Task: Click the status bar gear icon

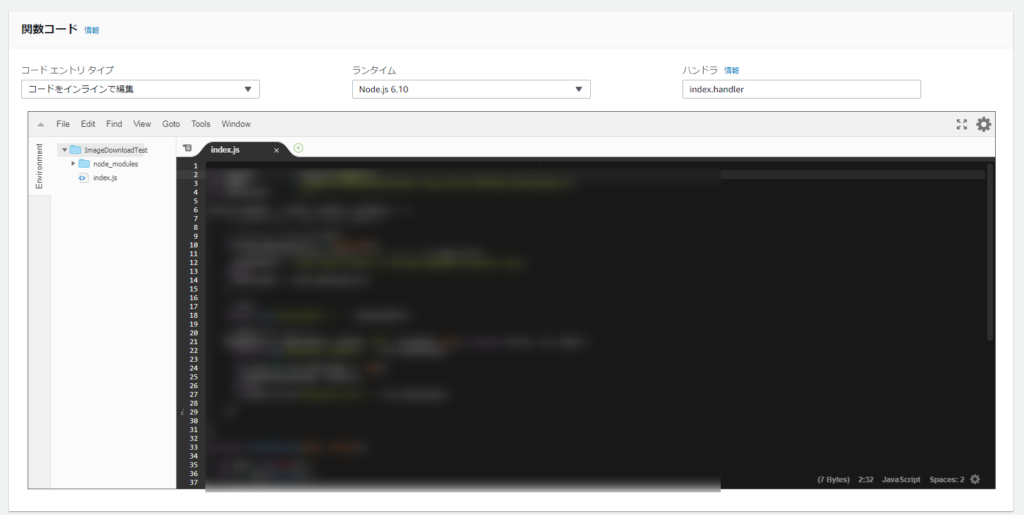Action: (x=975, y=479)
